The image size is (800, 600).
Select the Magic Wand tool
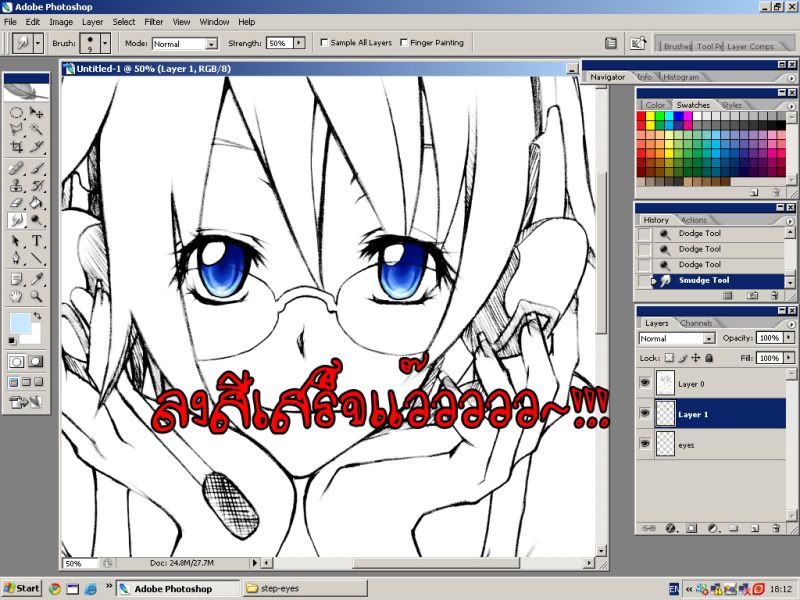point(36,129)
